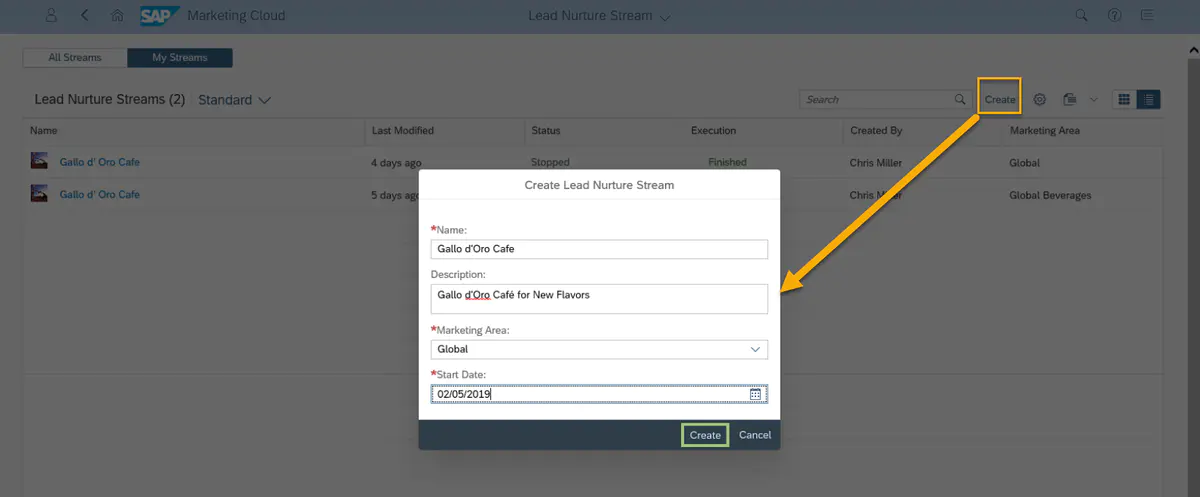Viewport: 1200px width, 497px height.
Task: Click into the Description text area
Action: 600,299
